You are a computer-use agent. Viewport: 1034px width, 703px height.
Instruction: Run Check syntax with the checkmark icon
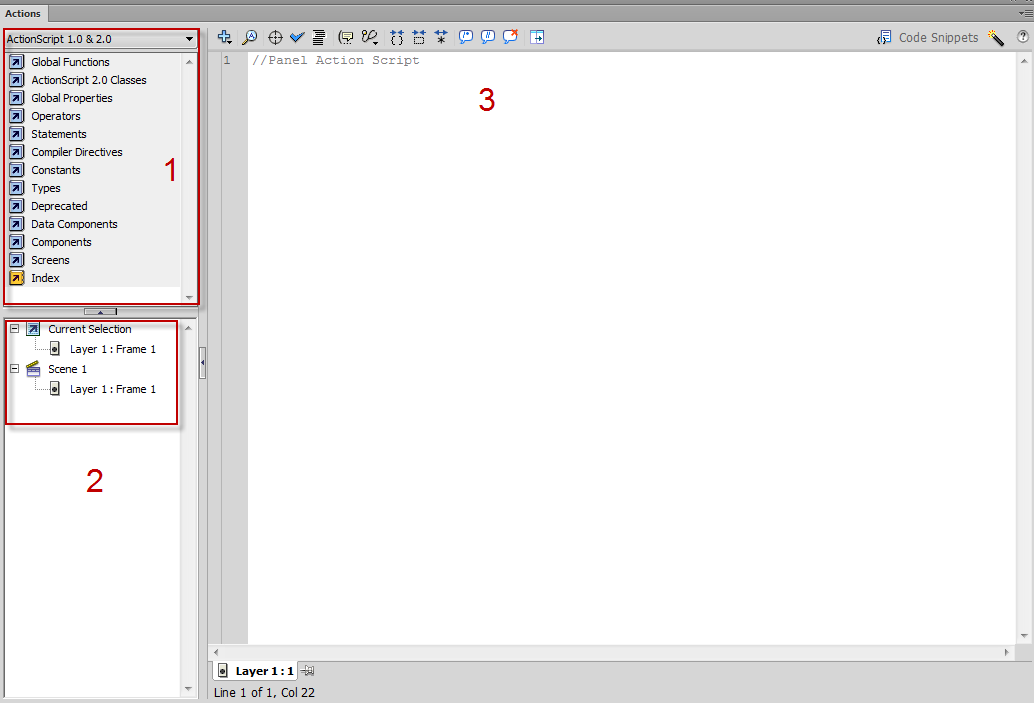297,38
